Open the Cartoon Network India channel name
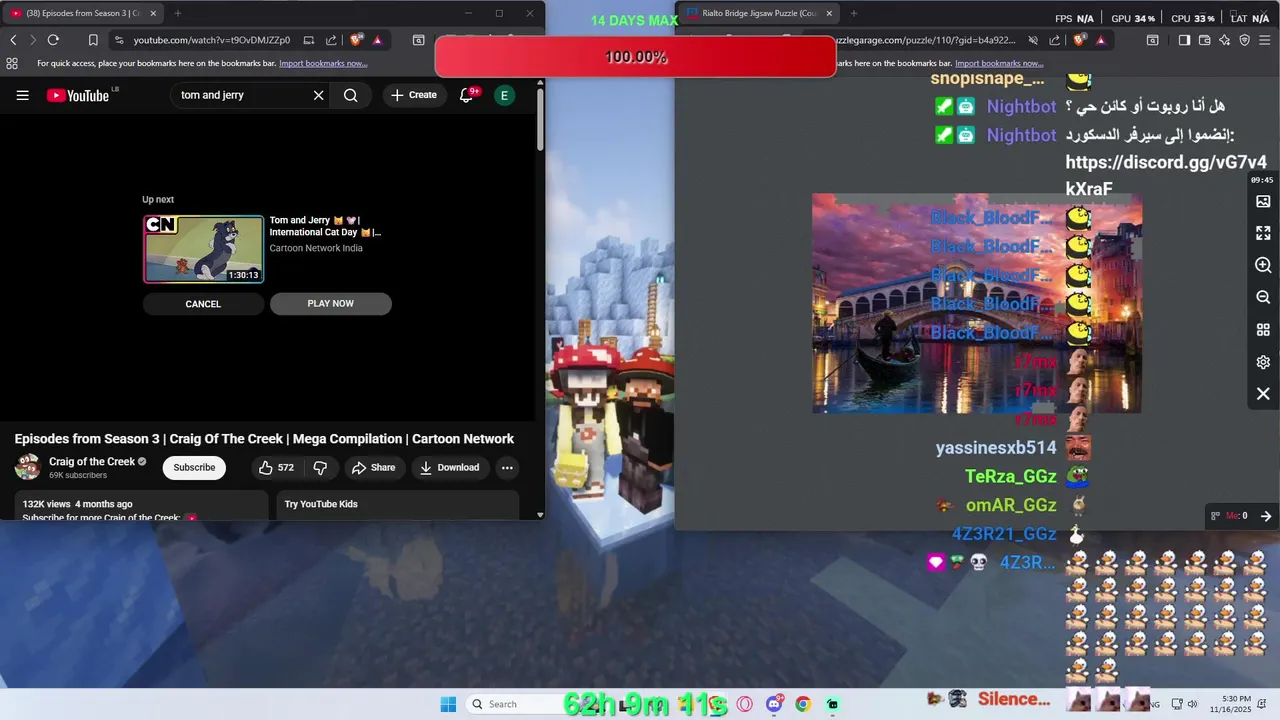This screenshot has width=1280, height=720. point(316,248)
